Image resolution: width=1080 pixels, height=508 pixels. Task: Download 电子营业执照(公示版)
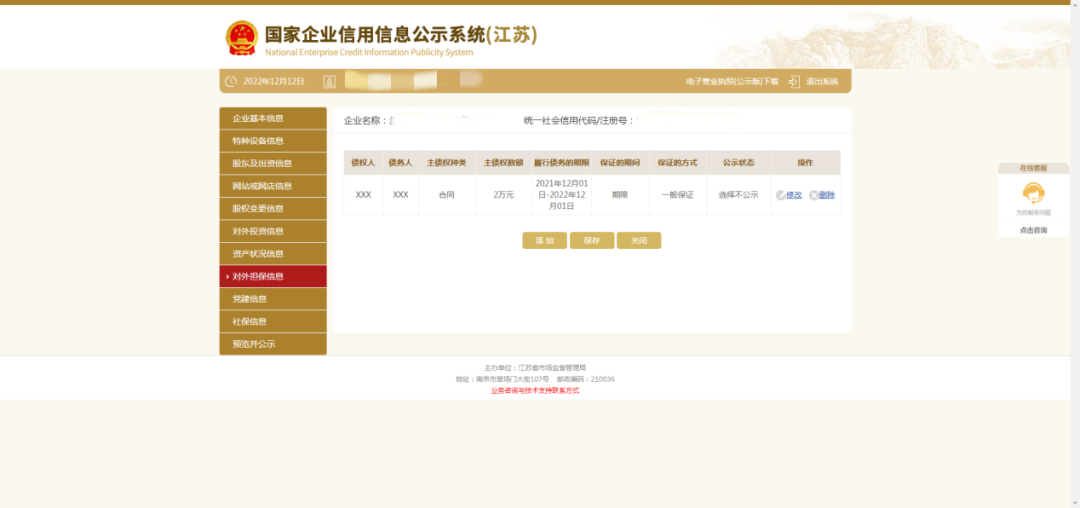tap(732, 81)
